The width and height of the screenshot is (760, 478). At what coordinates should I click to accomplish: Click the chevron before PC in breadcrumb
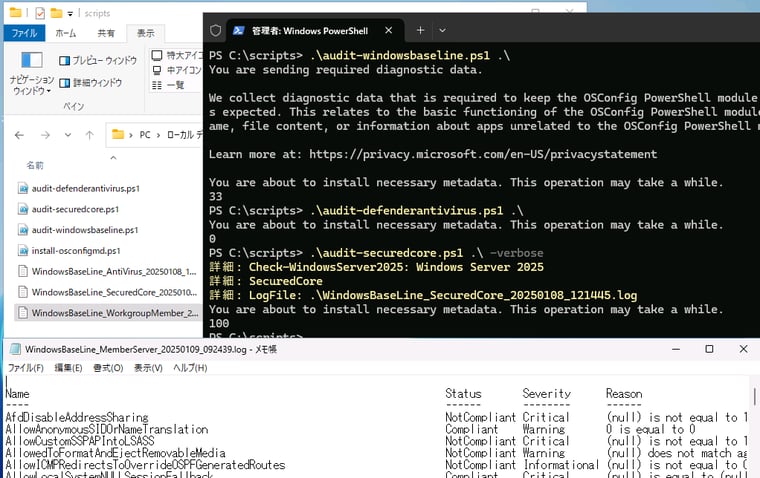coord(131,135)
